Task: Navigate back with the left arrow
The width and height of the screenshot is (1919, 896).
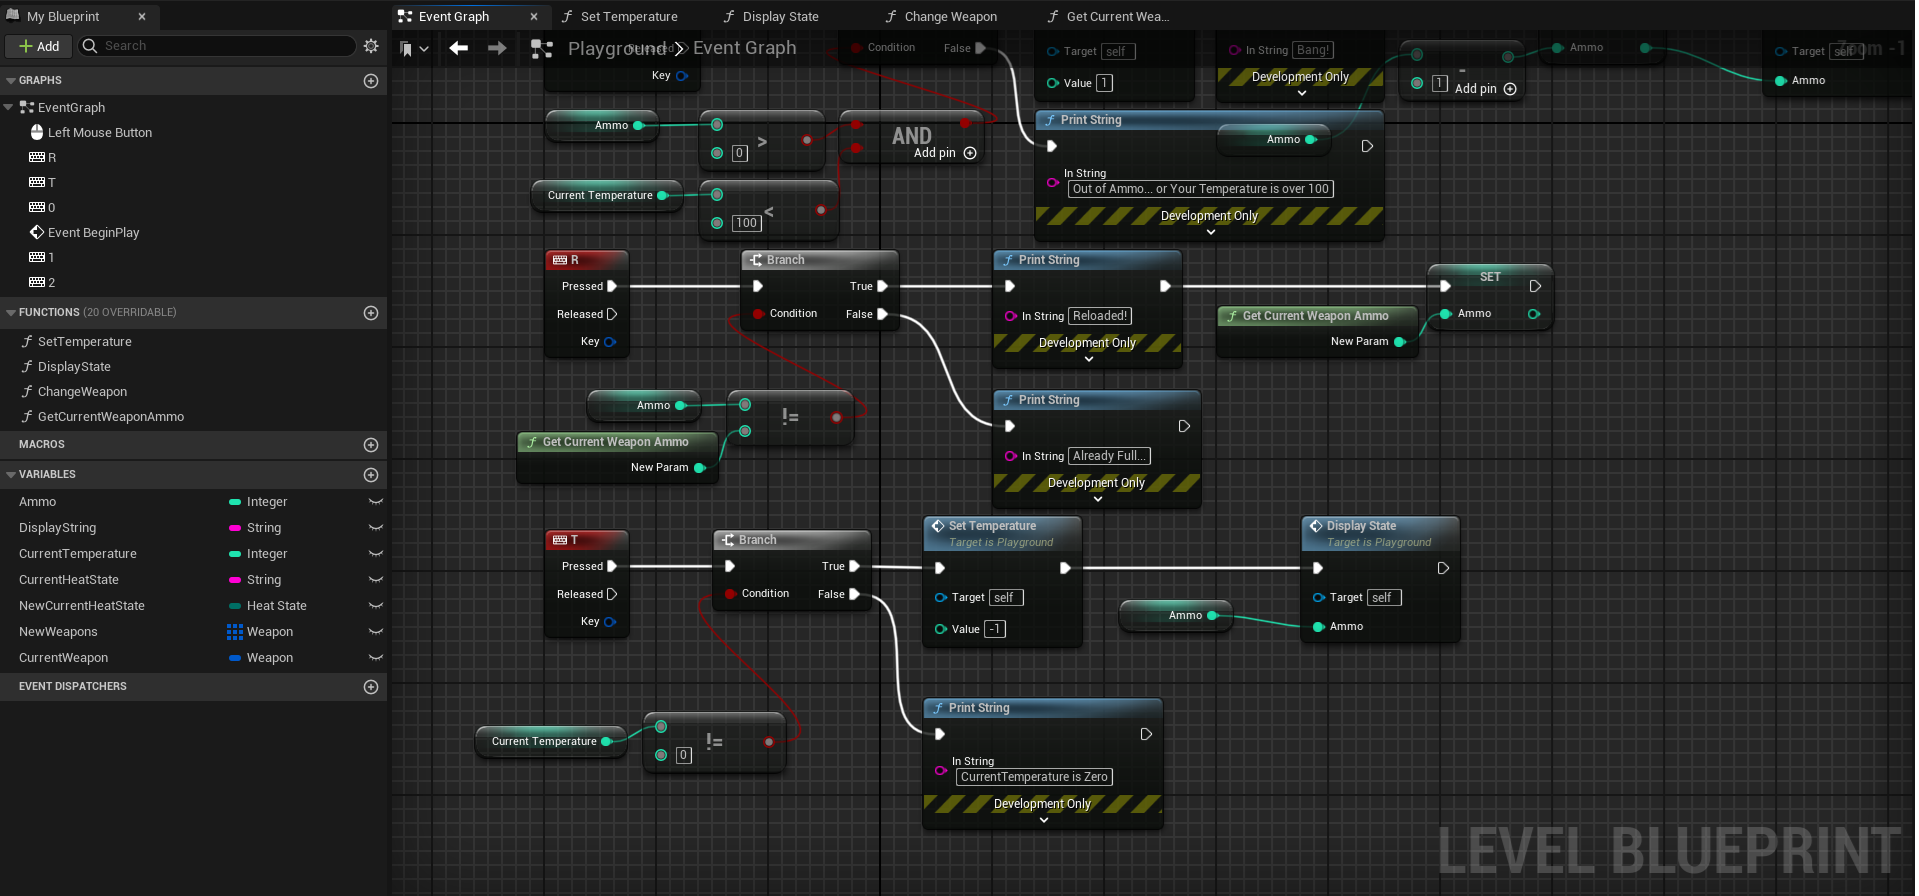Action: tap(459, 48)
